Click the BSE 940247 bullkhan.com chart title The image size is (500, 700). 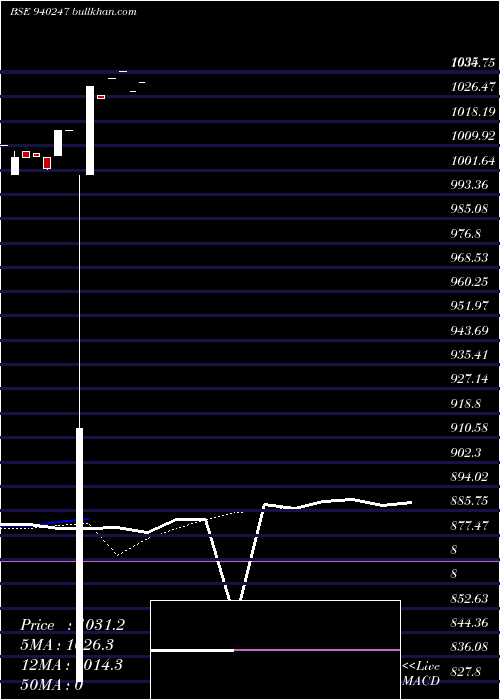pos(74,12)
